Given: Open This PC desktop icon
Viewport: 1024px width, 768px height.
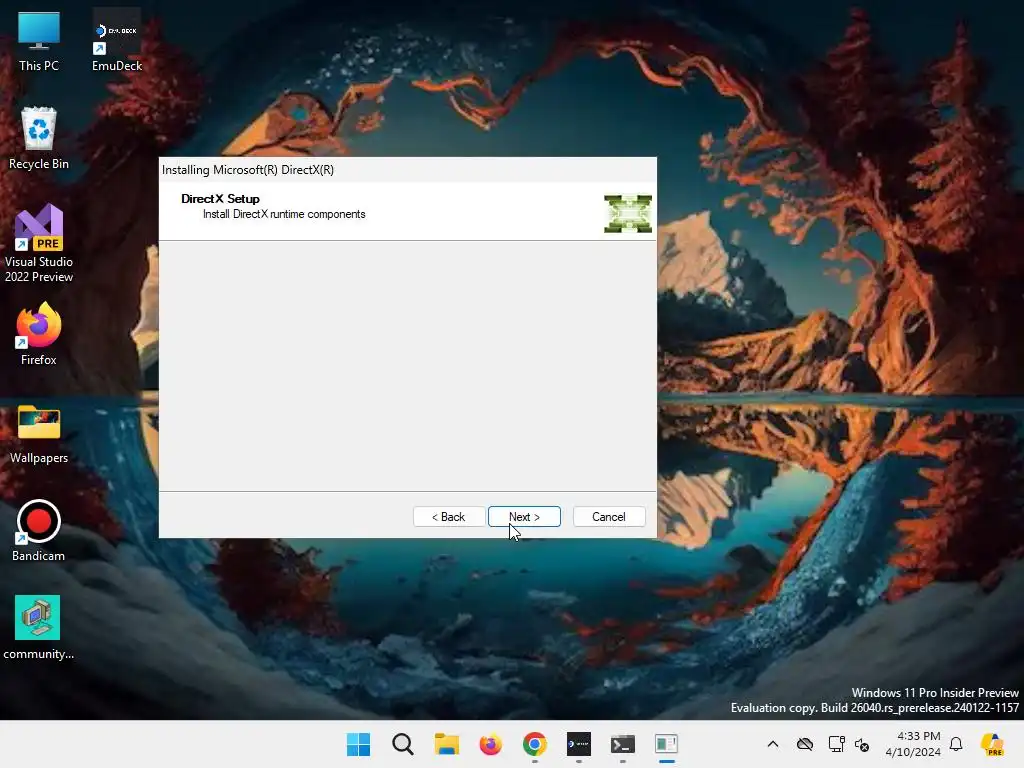Looking at the screenshot, I should tap(39, 41).
